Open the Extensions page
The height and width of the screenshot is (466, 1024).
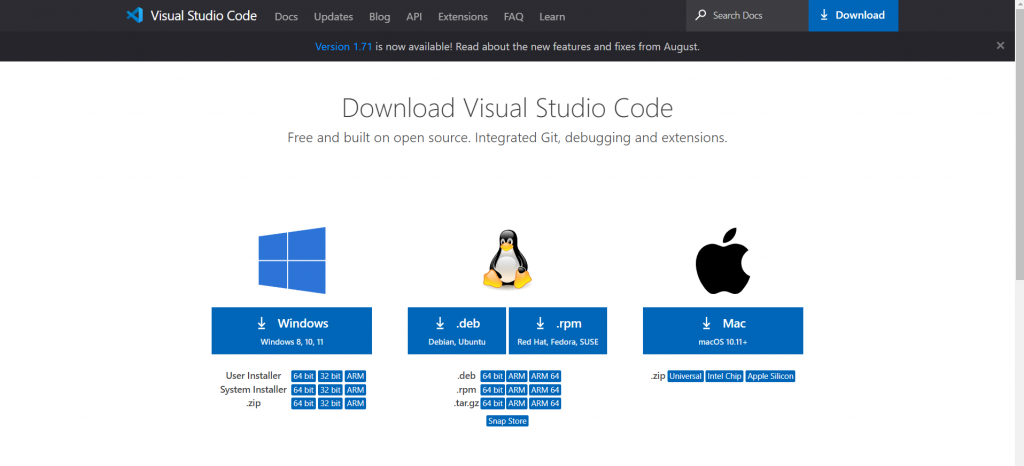463,16
